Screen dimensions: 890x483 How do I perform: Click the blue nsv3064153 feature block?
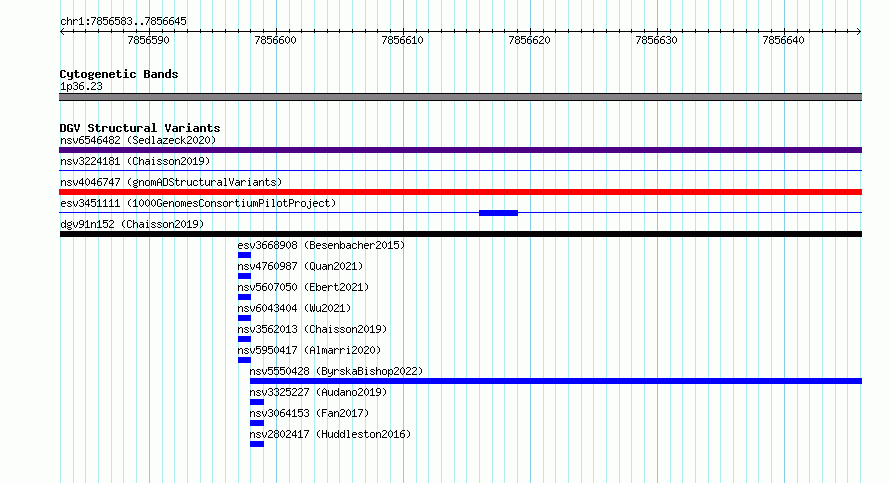[257, 423]
